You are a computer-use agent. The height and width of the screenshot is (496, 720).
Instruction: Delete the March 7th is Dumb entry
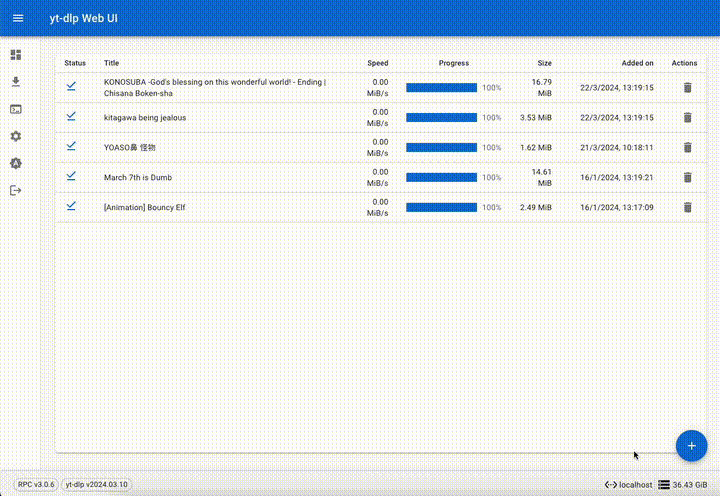686,178
